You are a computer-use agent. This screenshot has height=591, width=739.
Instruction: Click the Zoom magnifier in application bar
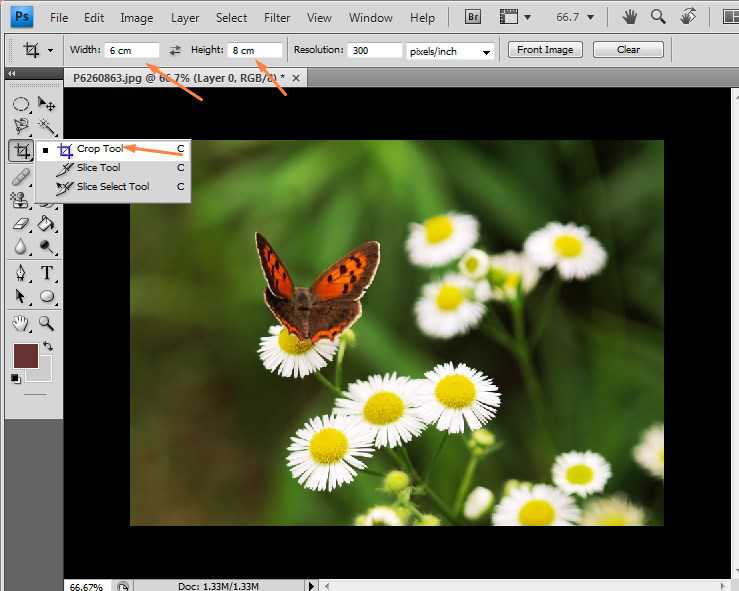click(x=658, y=17)
